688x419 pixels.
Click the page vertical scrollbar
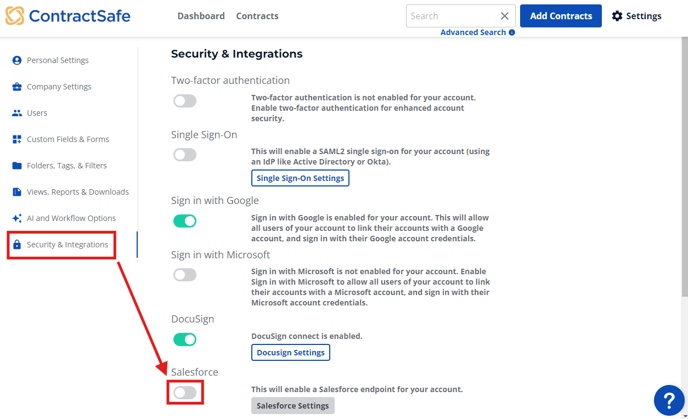[x=684, y=167]
